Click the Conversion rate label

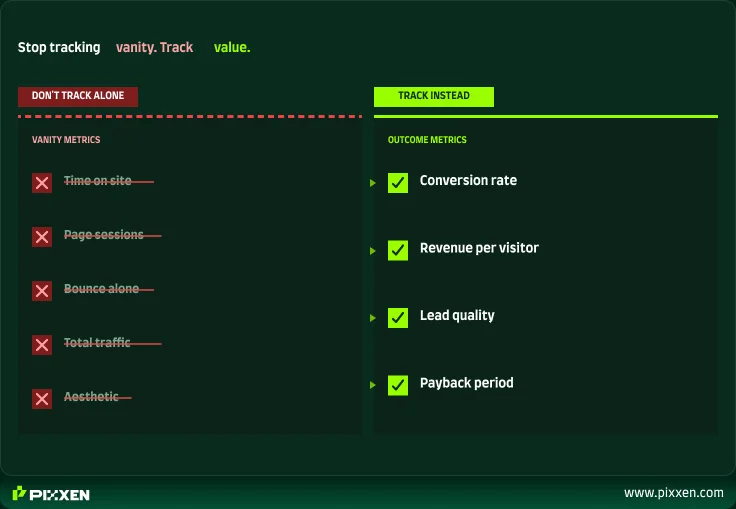point(468,180)
